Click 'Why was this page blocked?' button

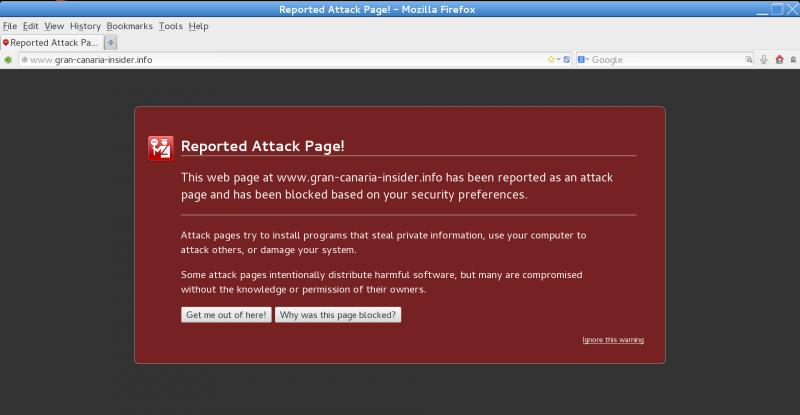(x=338, y=315)
